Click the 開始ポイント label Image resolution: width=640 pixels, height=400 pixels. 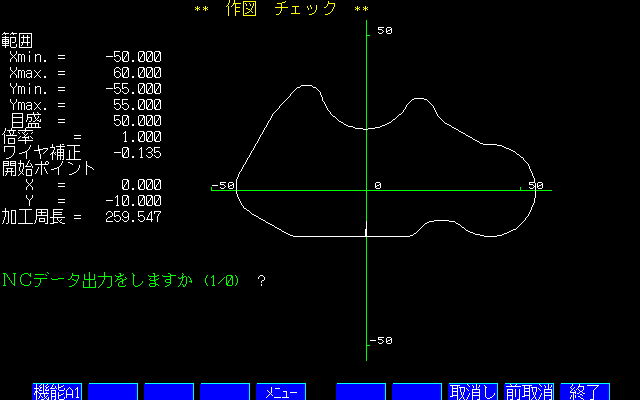pyautogui.click(x=48, y=169)
